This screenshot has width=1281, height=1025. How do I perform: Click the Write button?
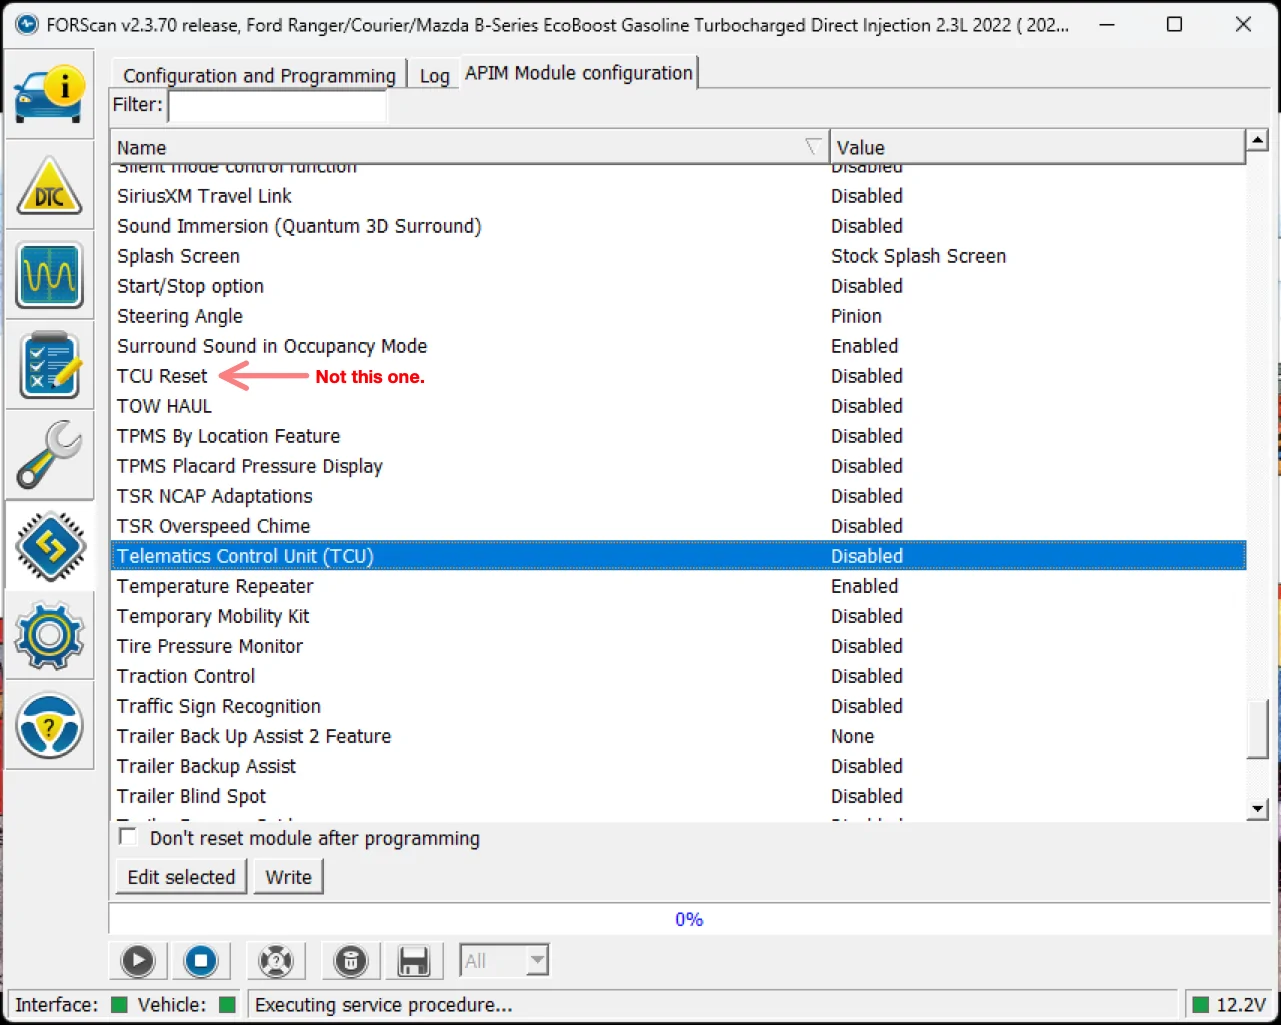(289, 877)
